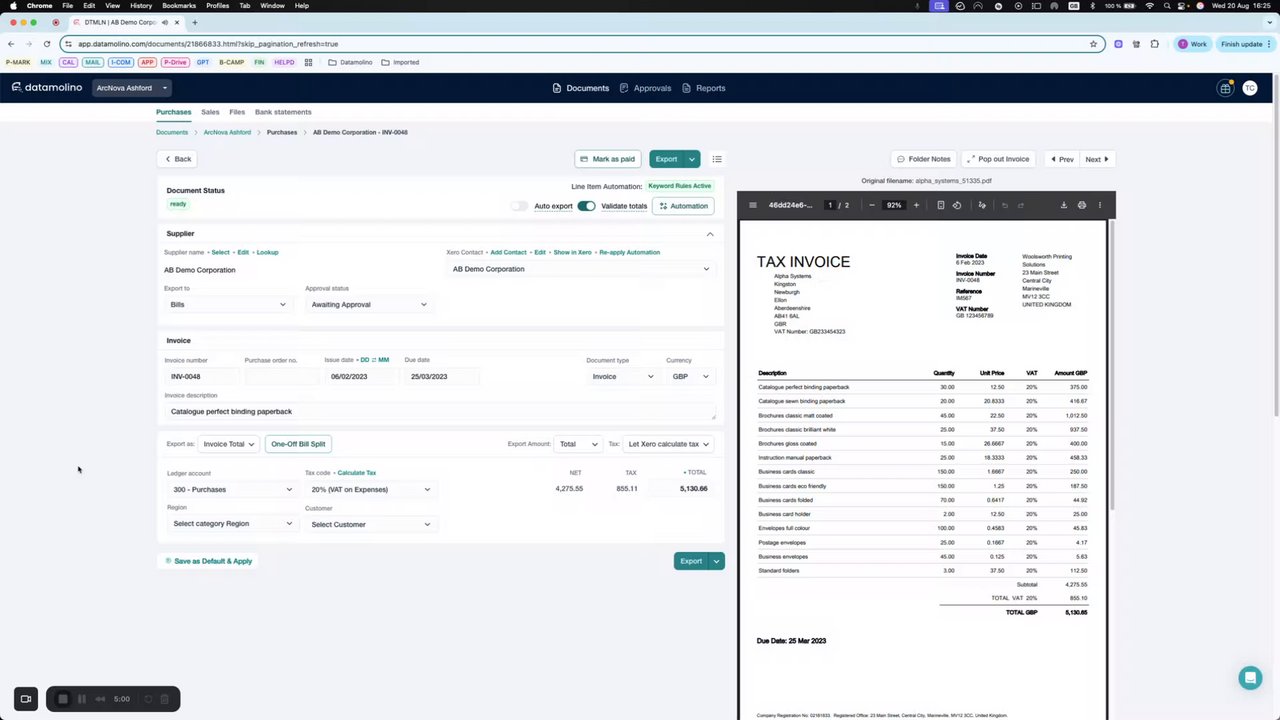This screenshot has width=1280, height=720.
Task: Click the Automation button
Action: pyautogui.click(x=684, y=206)
